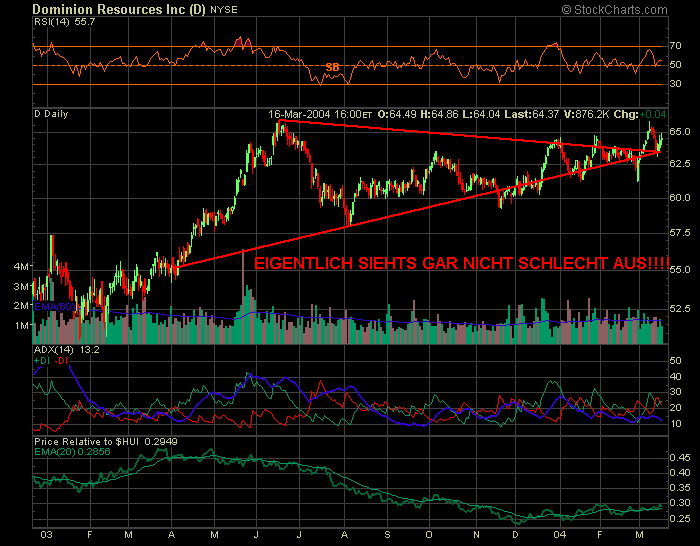Click the price axis label 55.0
This screenshot has width=700, height=546.
point(679,270)
